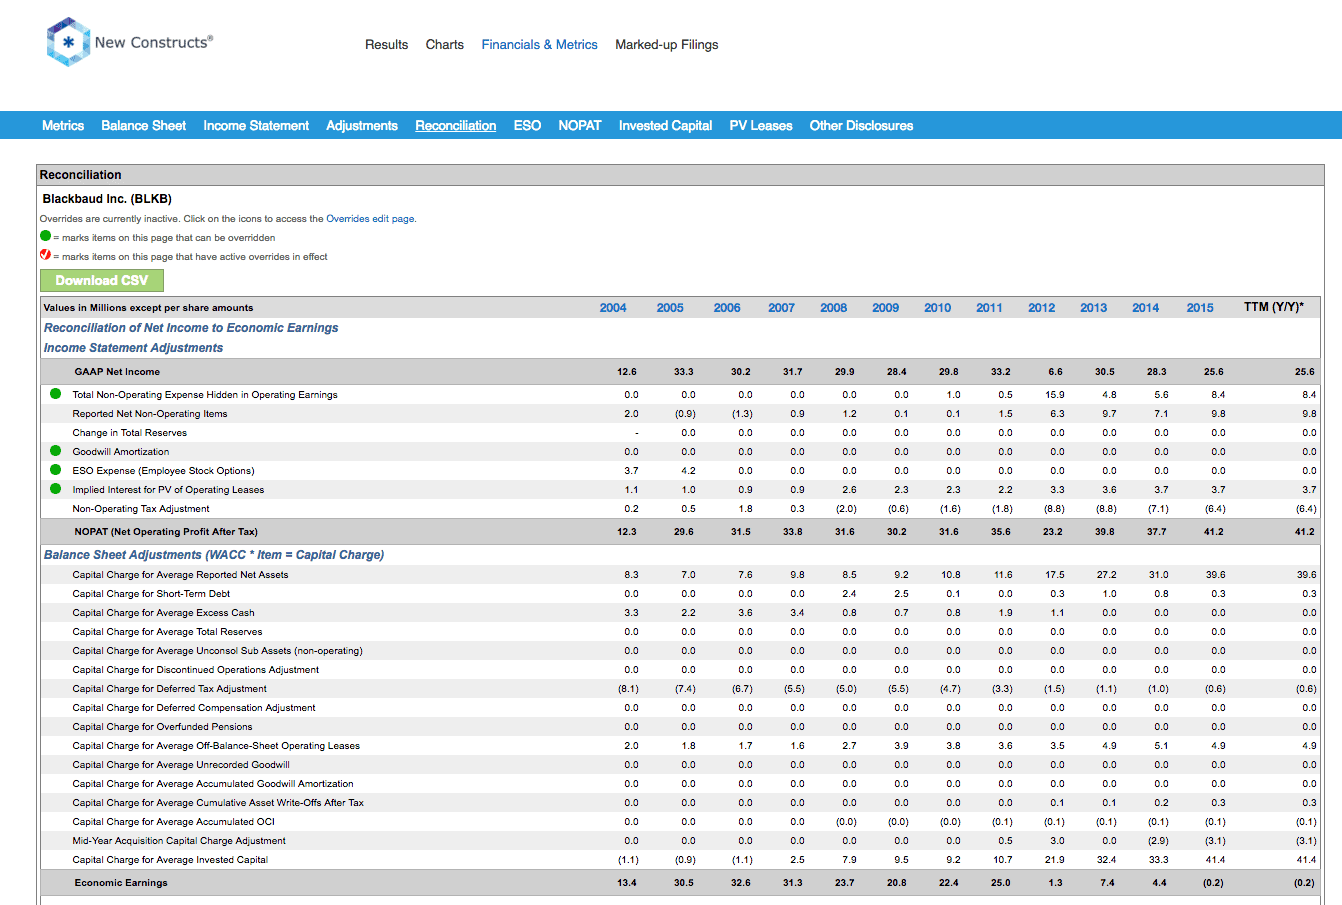Select Capital Charge for Deferred Tax Adjustment label
Image resolution: width=1342 pixels, height=905 pixels.
(x=170, y=689)
